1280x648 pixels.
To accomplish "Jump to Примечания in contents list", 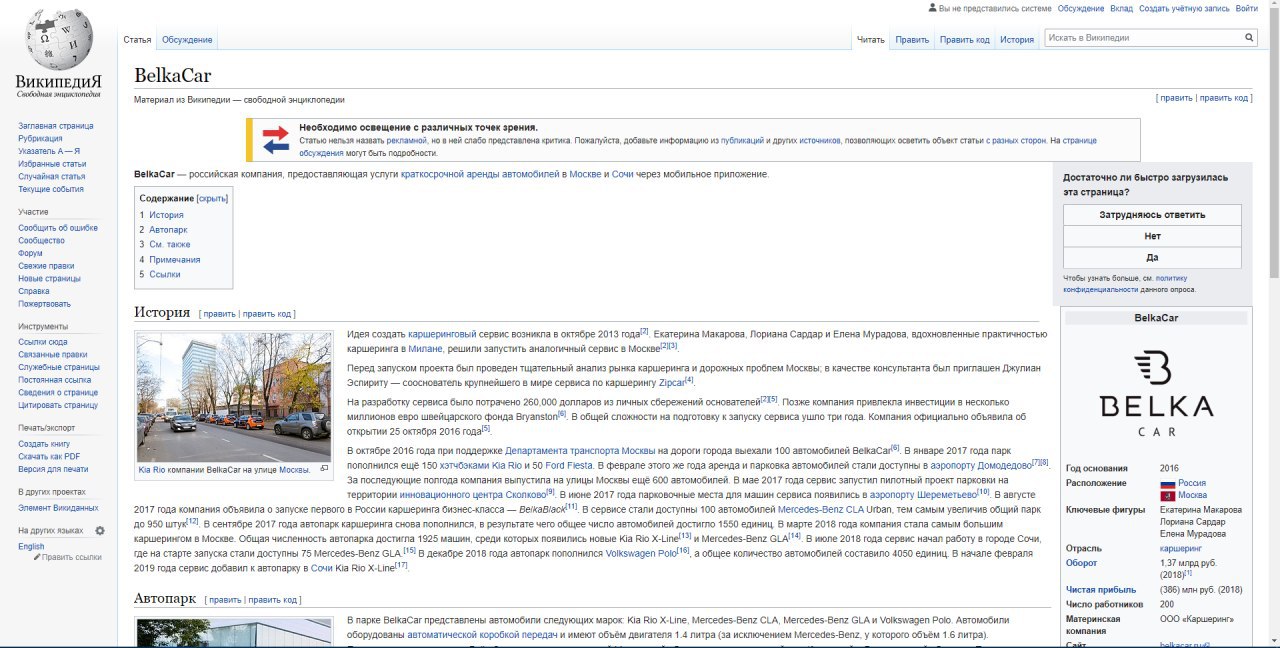I will tap(174, 259).
